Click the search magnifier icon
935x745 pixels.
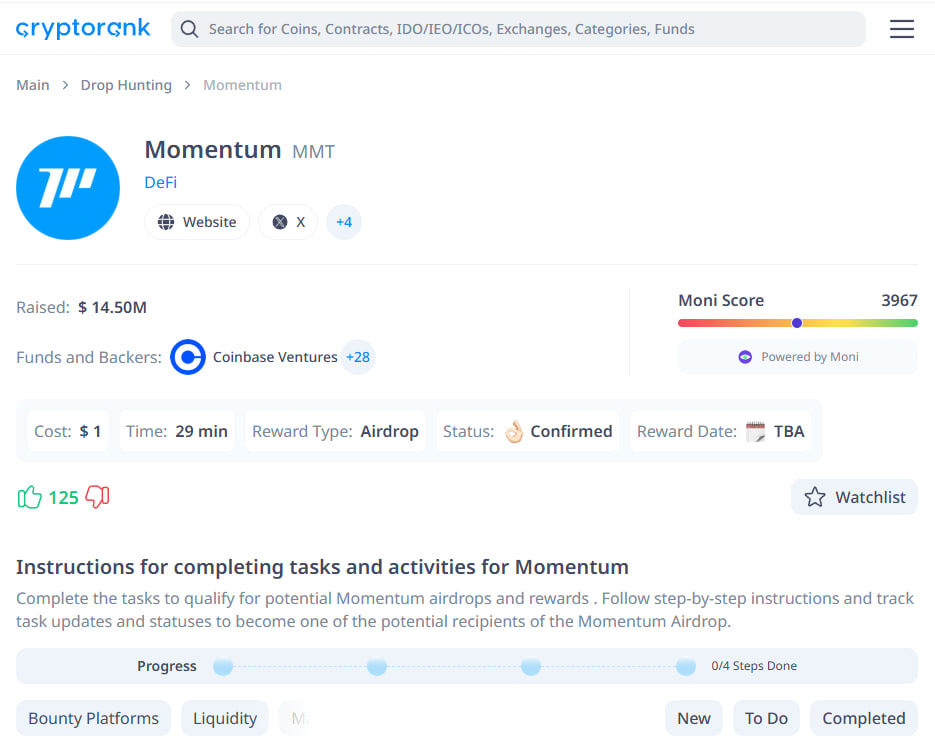tap(189, 29)
